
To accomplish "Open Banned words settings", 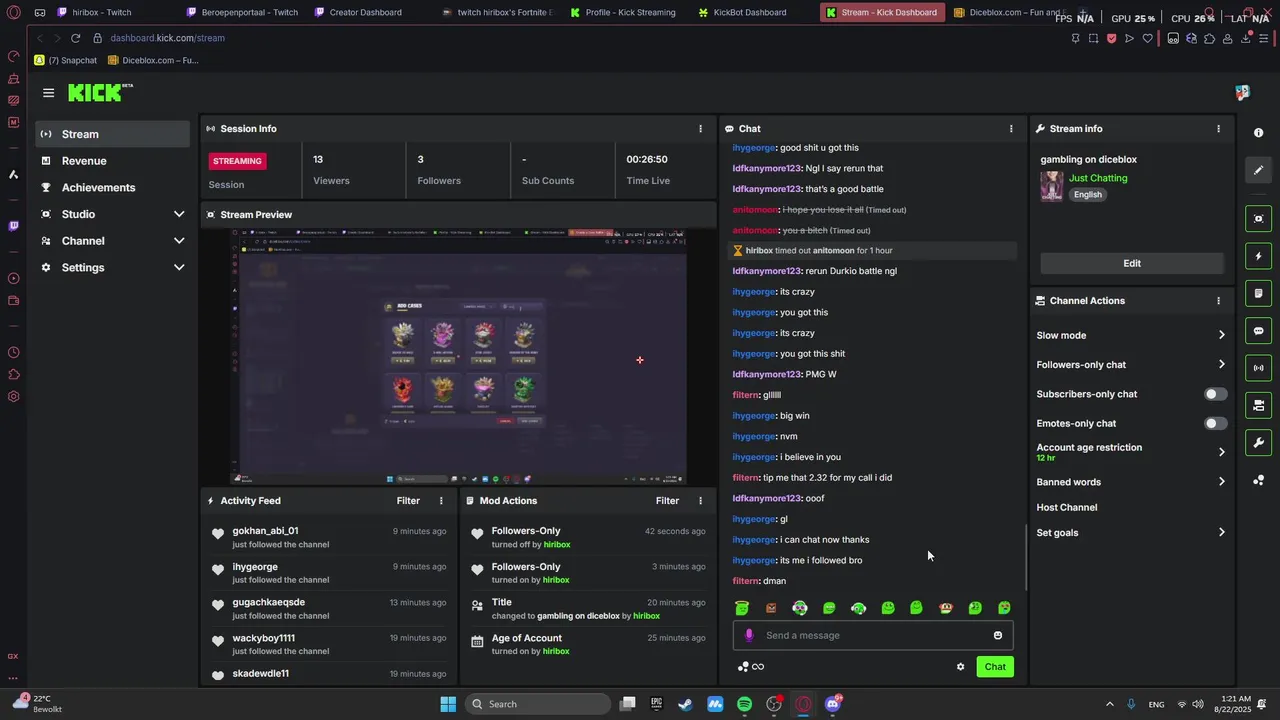I will (1131, 482).
